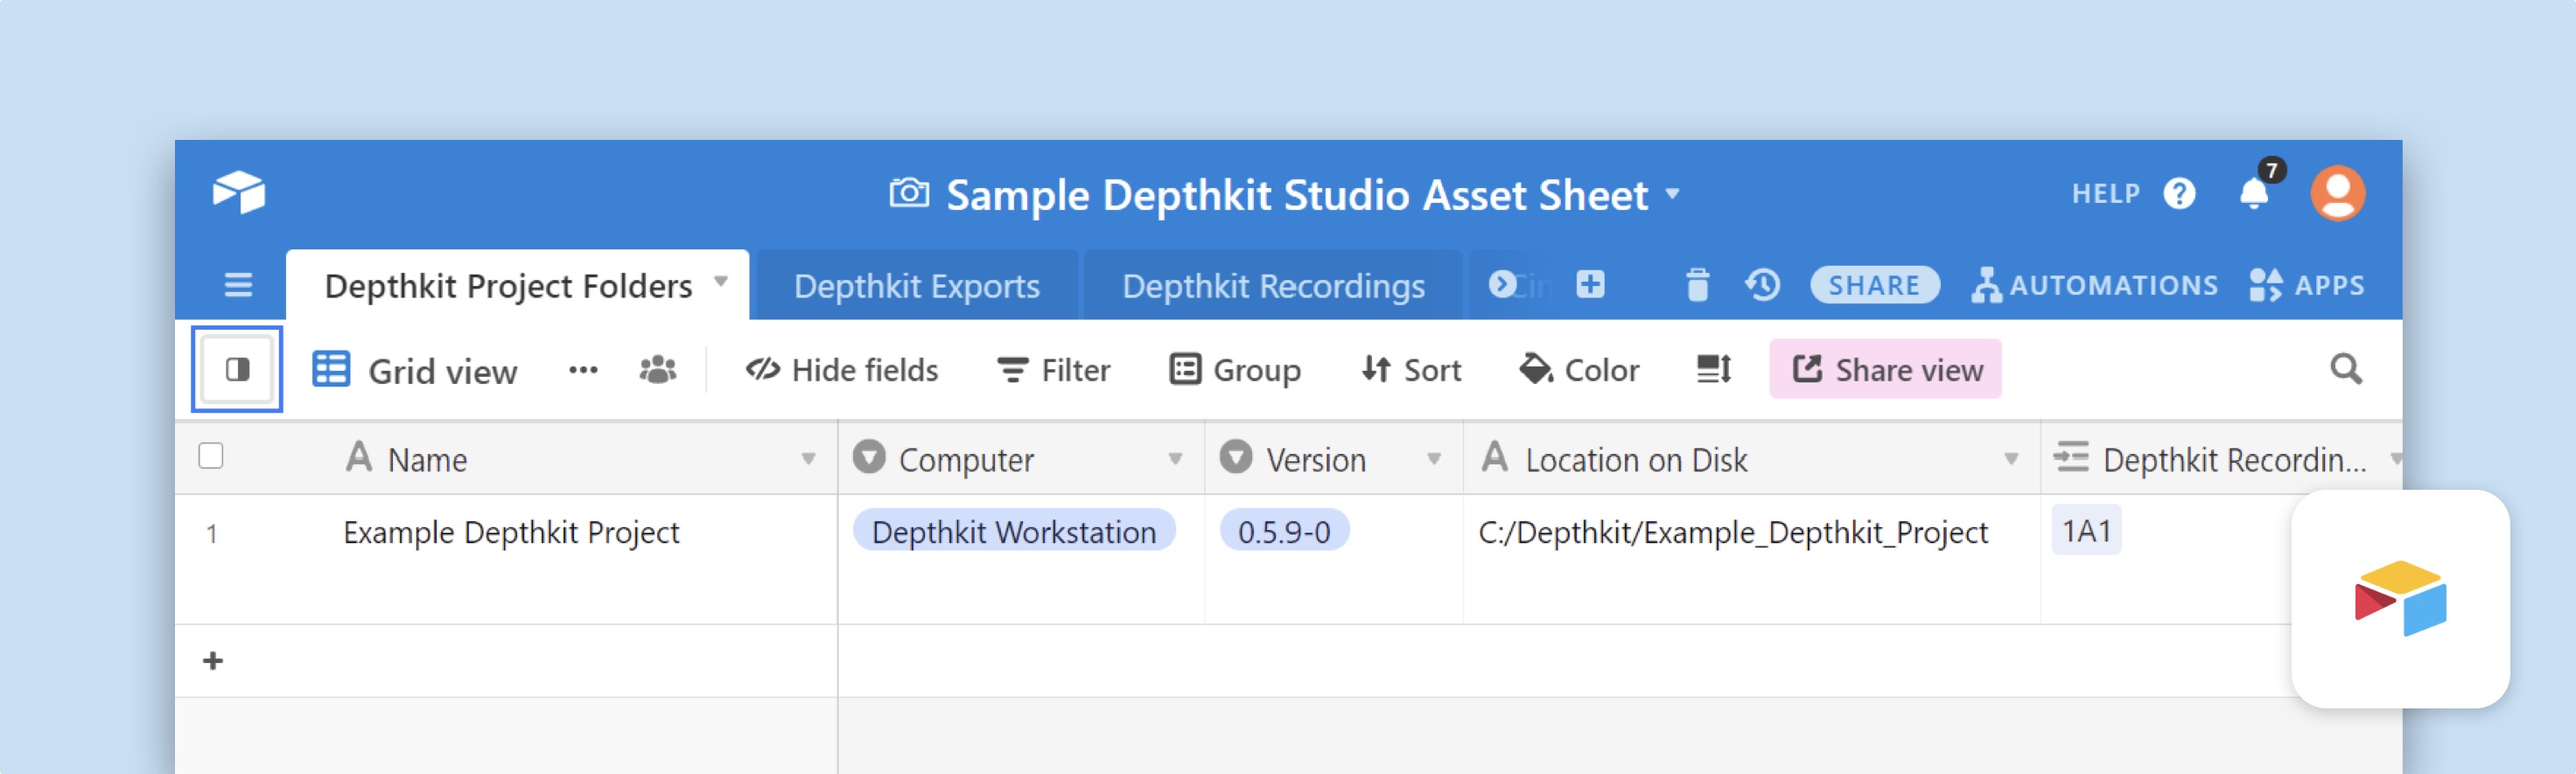Switch to Depthkit Exports tab
Viewport: 2576px width, 774px height.
tap(916, 286)
